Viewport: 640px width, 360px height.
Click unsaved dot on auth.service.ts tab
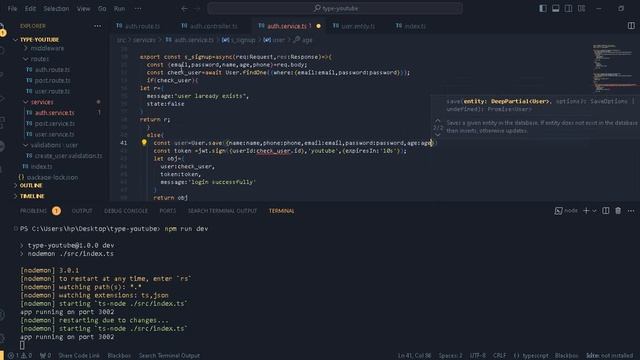[318, 26]
